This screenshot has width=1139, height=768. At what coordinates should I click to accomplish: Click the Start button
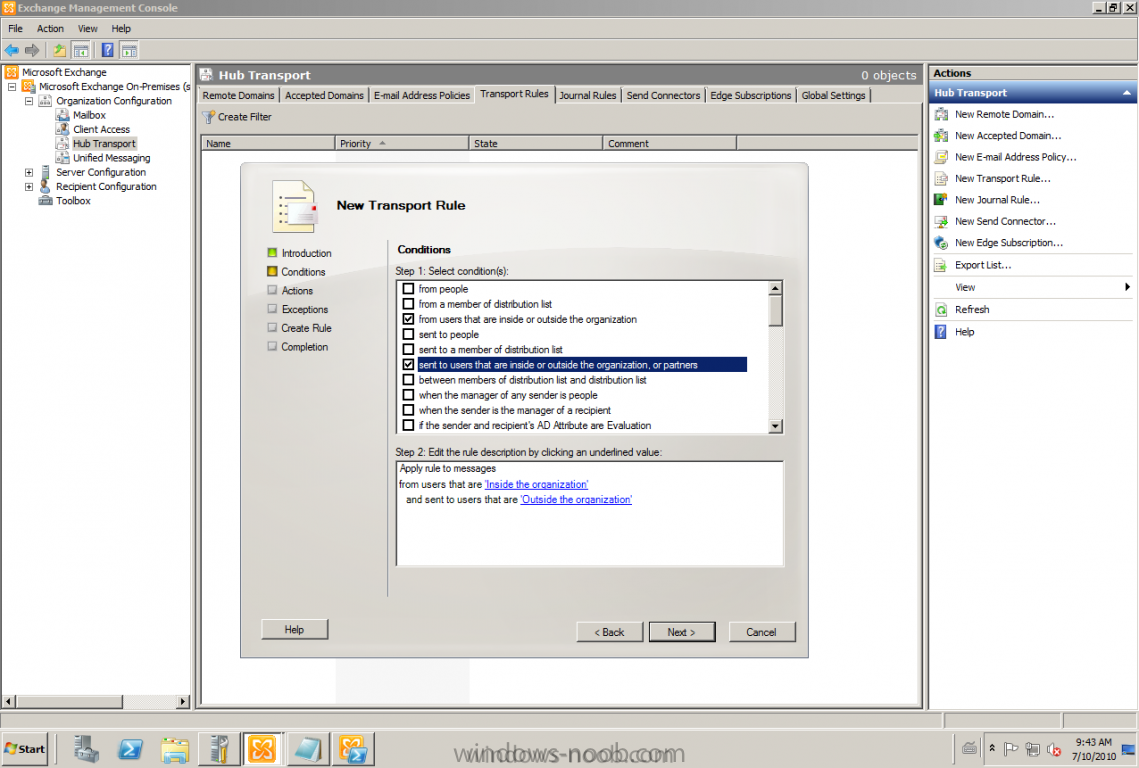pyautogui.click(x=25, y=749)
